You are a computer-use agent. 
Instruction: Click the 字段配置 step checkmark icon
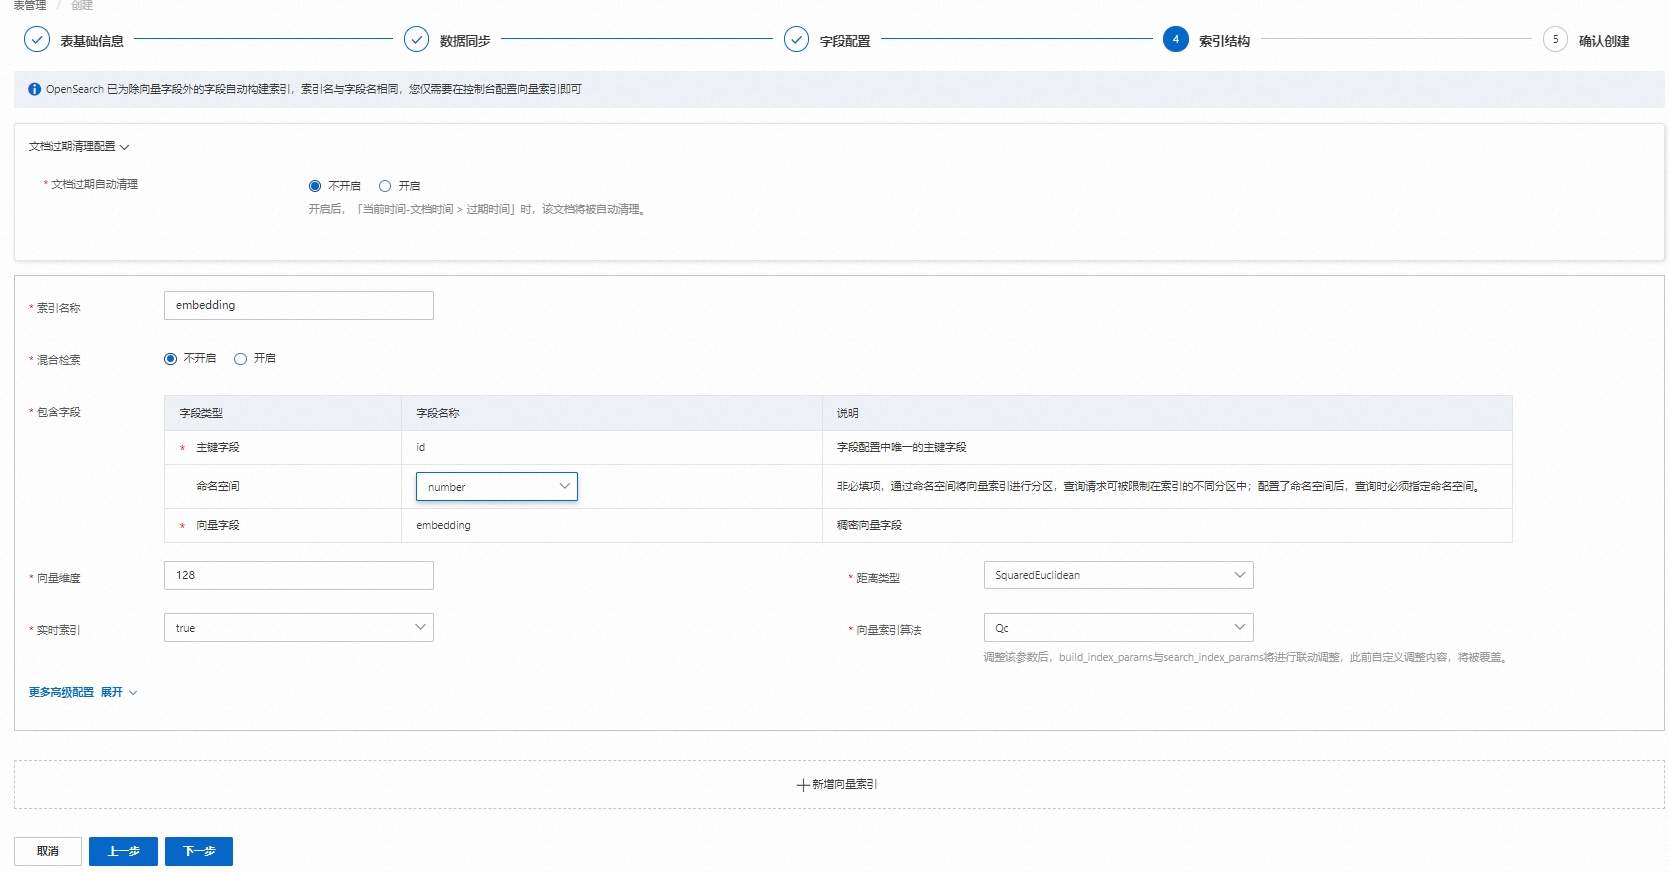point(796,40)
